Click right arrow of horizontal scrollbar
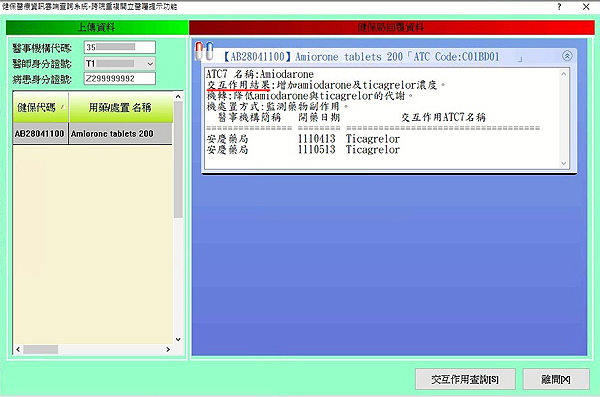Screen dimensions: 600x397 pos(168,349)
